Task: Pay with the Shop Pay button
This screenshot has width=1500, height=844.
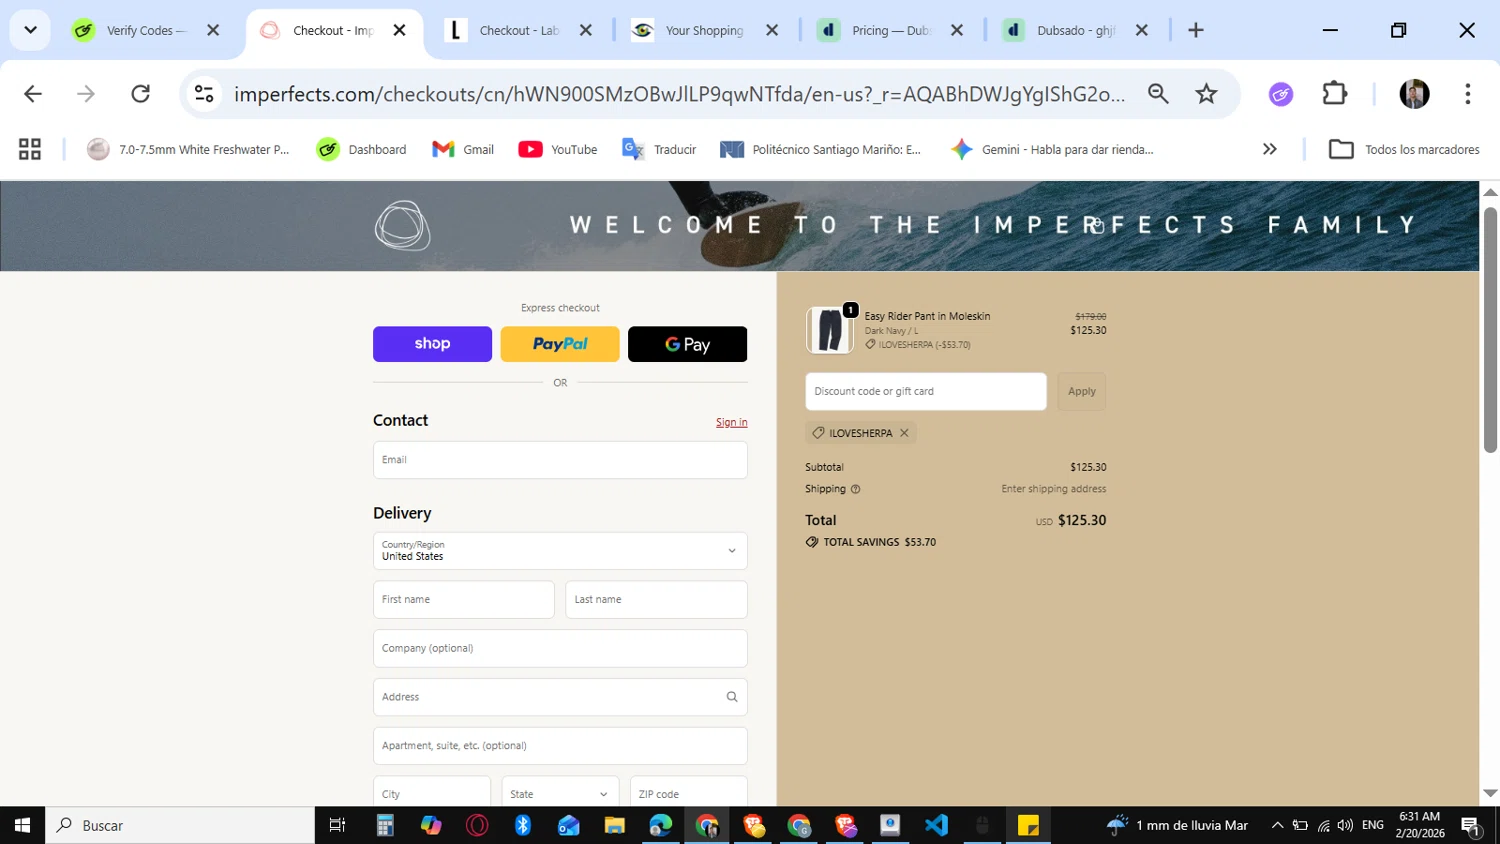Action: (x=432, y=344)
